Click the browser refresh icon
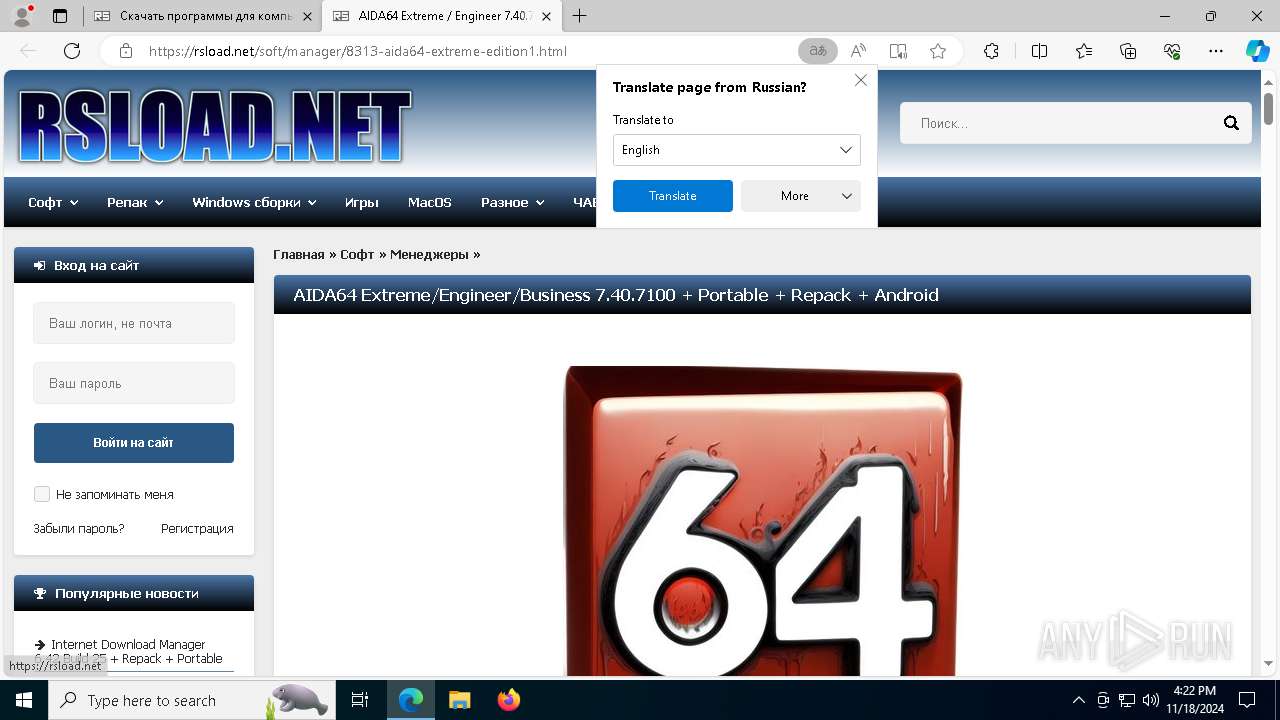The image size is (1280, 720). (72, 51)
